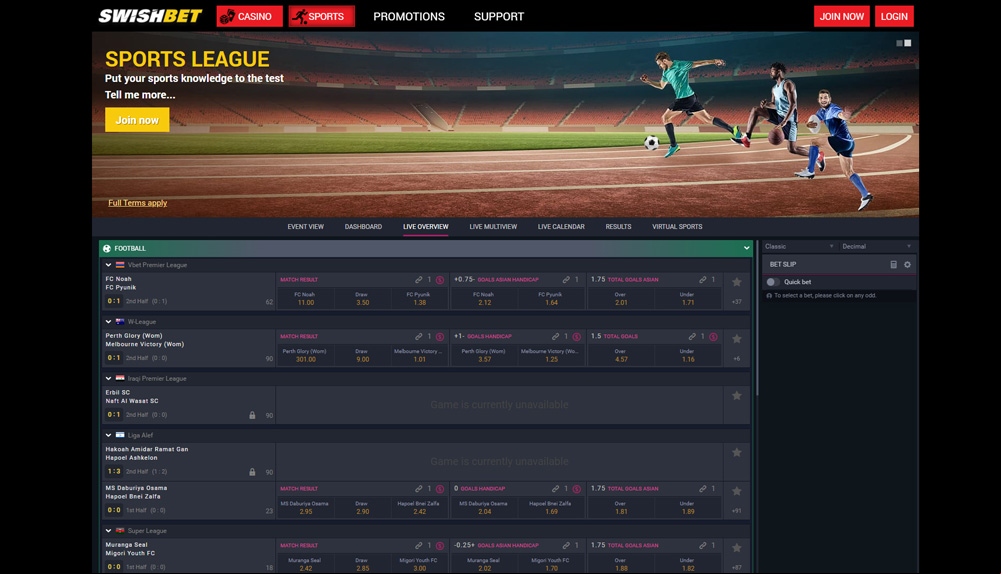Click link icon in FC Noah Total Goals Asian

(703, 280)
